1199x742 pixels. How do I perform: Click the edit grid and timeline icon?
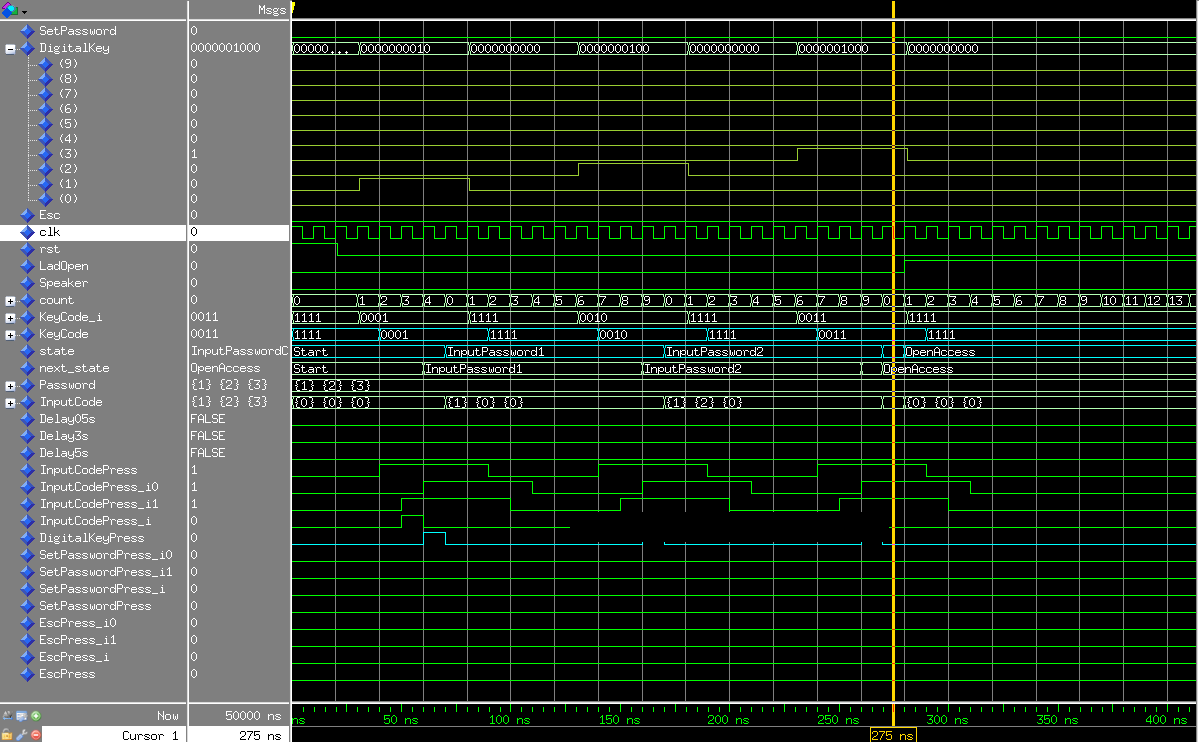(21, 716)
